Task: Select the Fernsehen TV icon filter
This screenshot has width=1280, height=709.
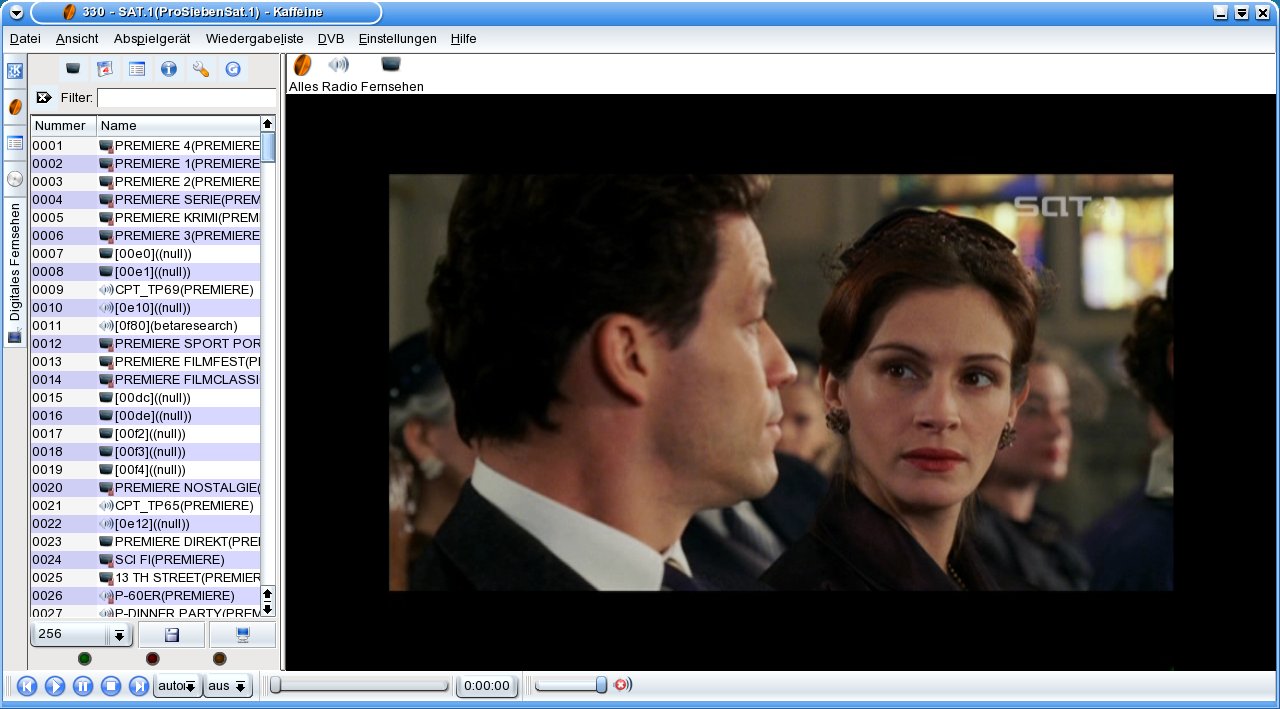Action: (x=391, y=66)
